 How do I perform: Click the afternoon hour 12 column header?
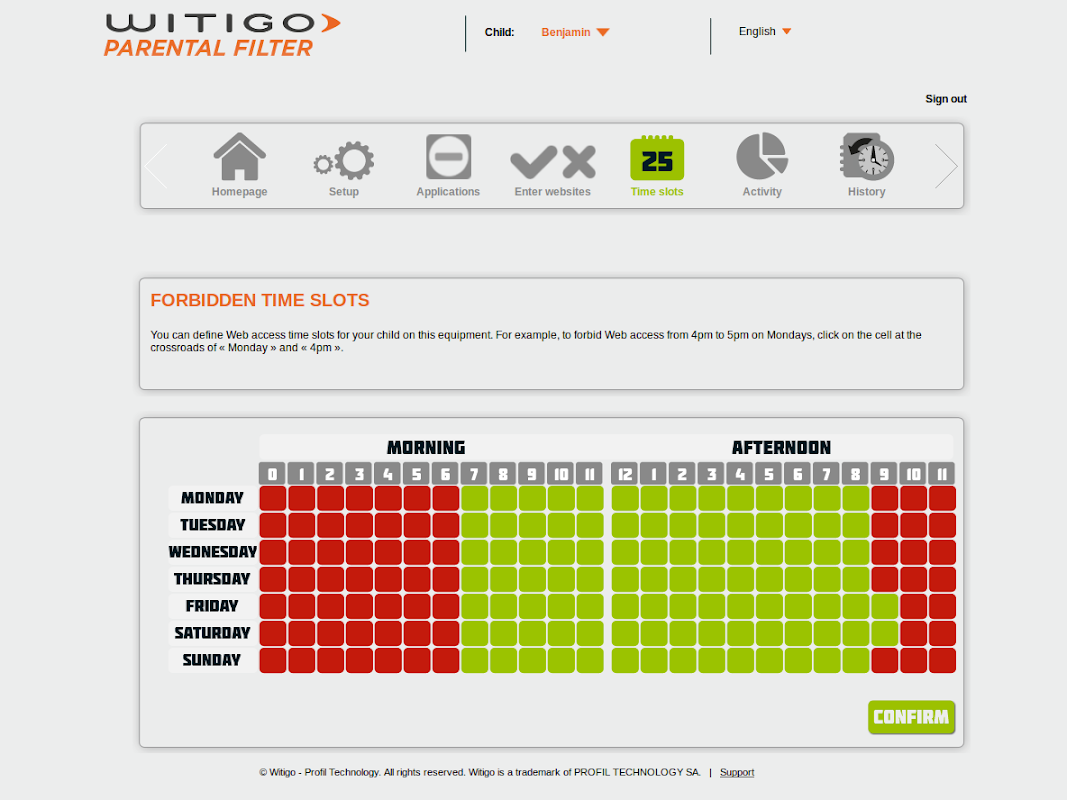tap(625, 473)
